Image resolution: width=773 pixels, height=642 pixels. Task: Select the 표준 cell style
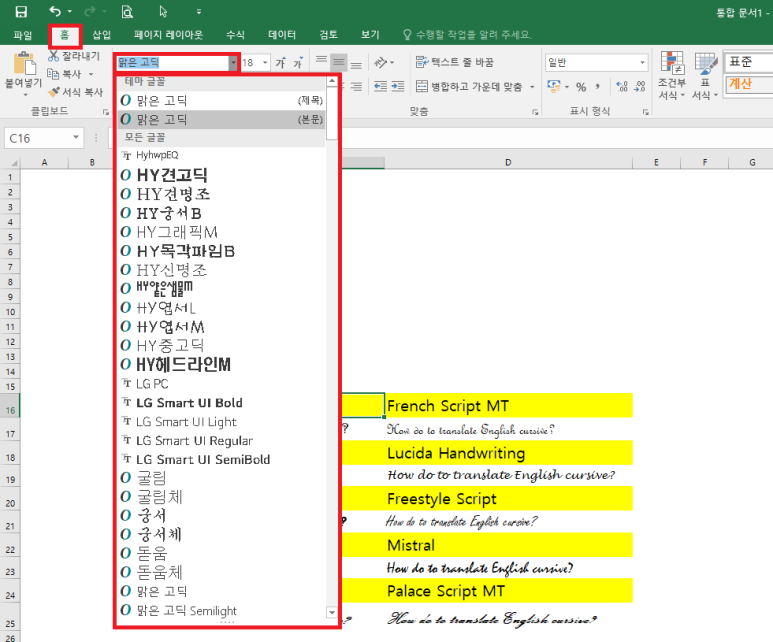(x=748, y=62)
